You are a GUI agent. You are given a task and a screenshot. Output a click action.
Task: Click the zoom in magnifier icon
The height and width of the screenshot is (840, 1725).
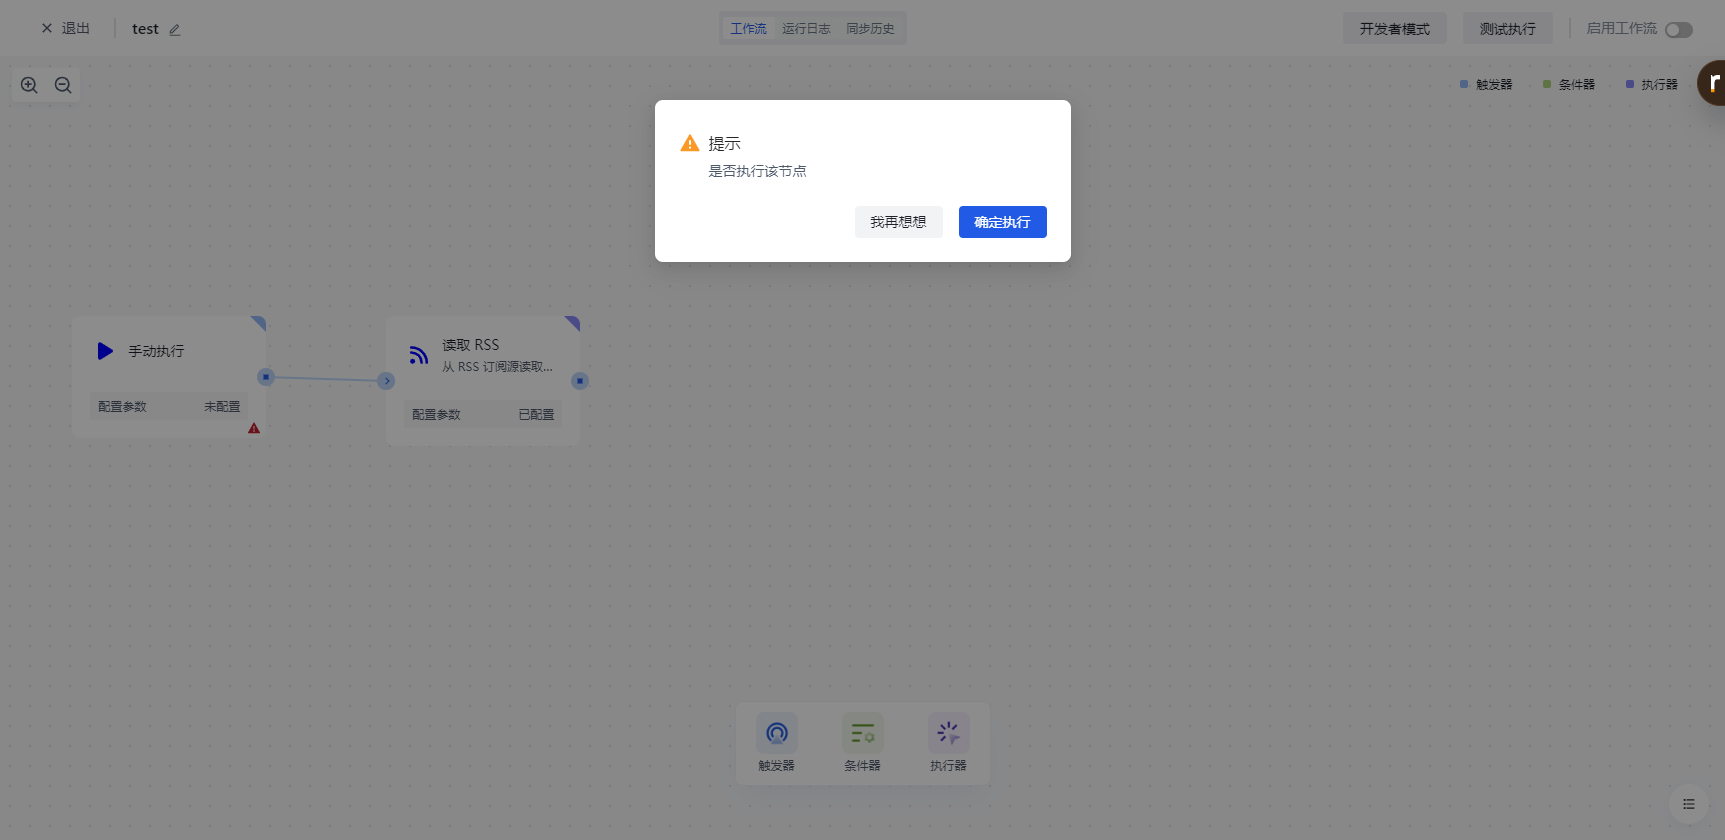click(x=29, y=85)
